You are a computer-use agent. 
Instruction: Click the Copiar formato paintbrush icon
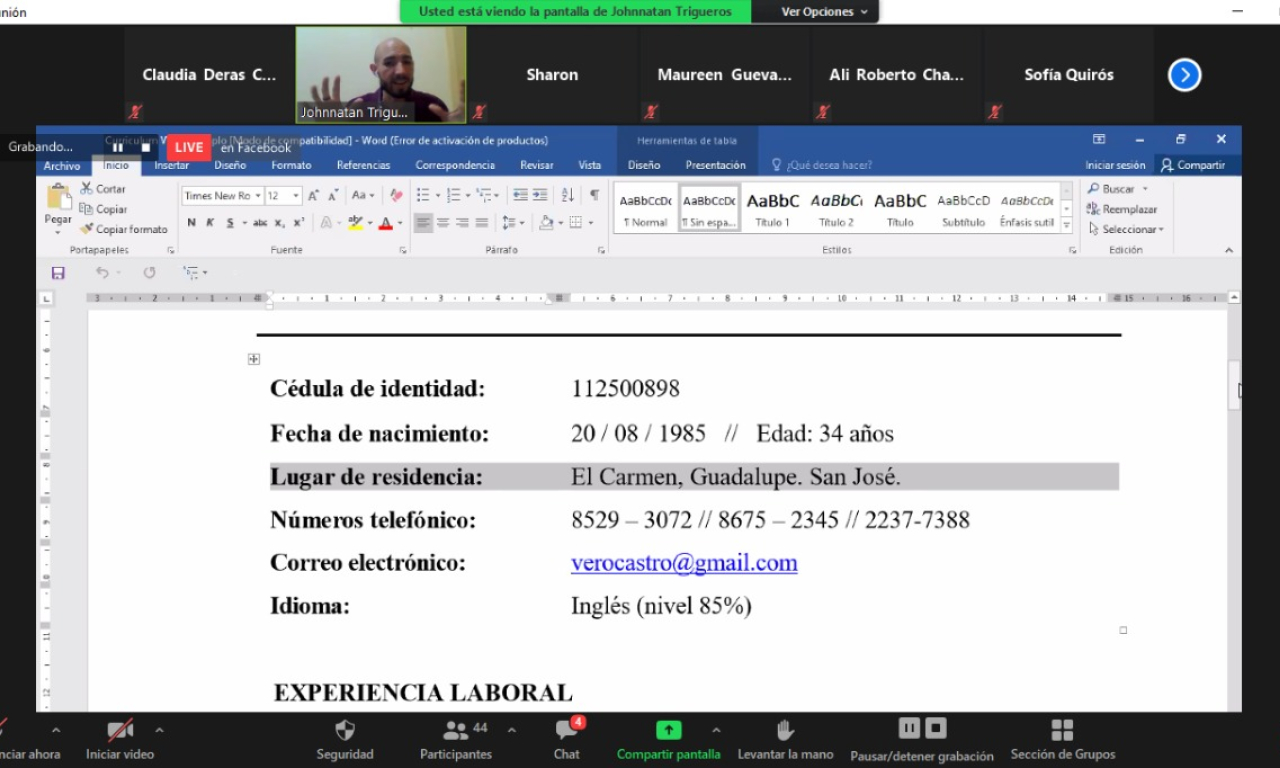point(87,229)
